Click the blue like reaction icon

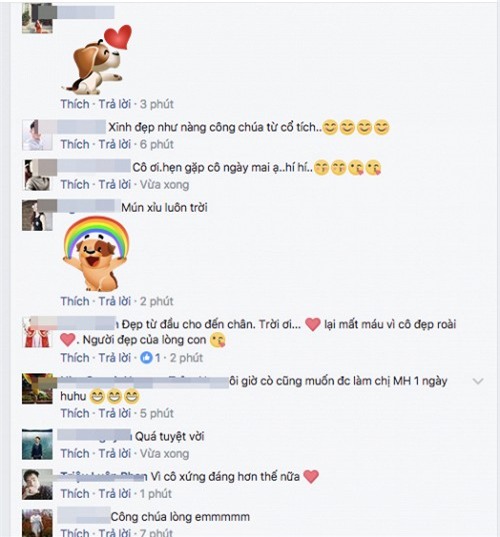point(147,358)
